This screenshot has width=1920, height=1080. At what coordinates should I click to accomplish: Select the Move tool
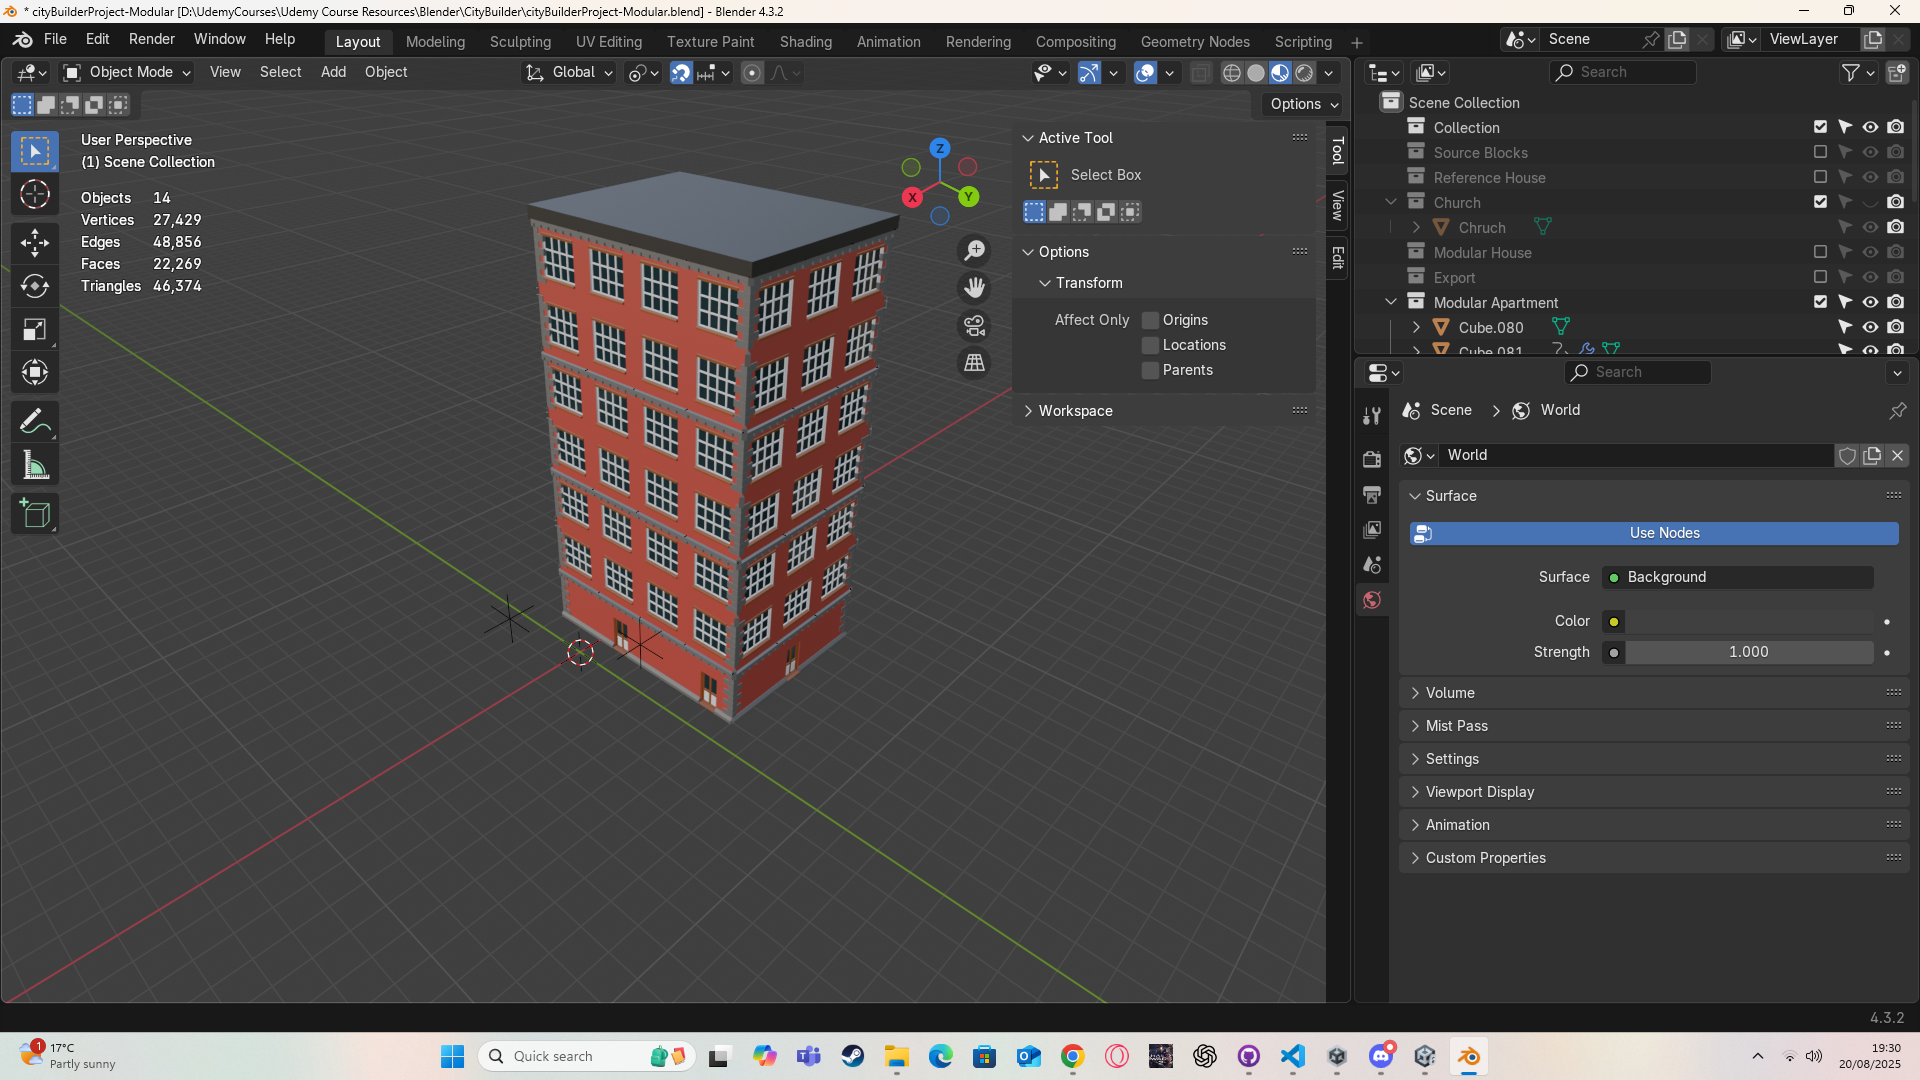(35, 242)
